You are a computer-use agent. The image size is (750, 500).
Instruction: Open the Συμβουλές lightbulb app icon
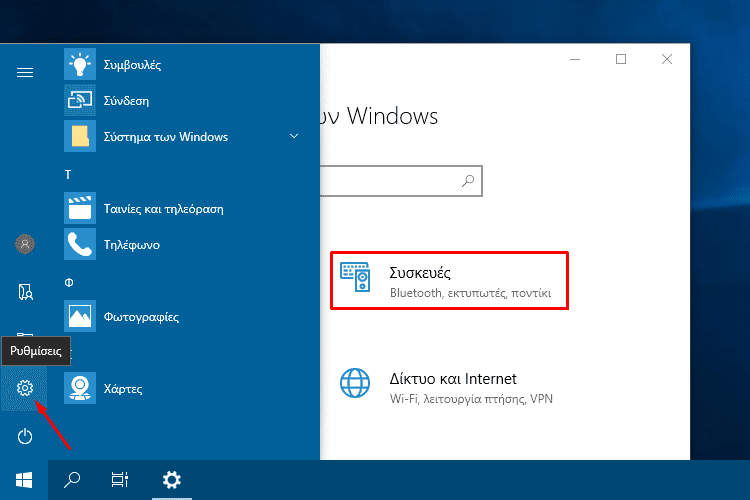click(80, 64)
